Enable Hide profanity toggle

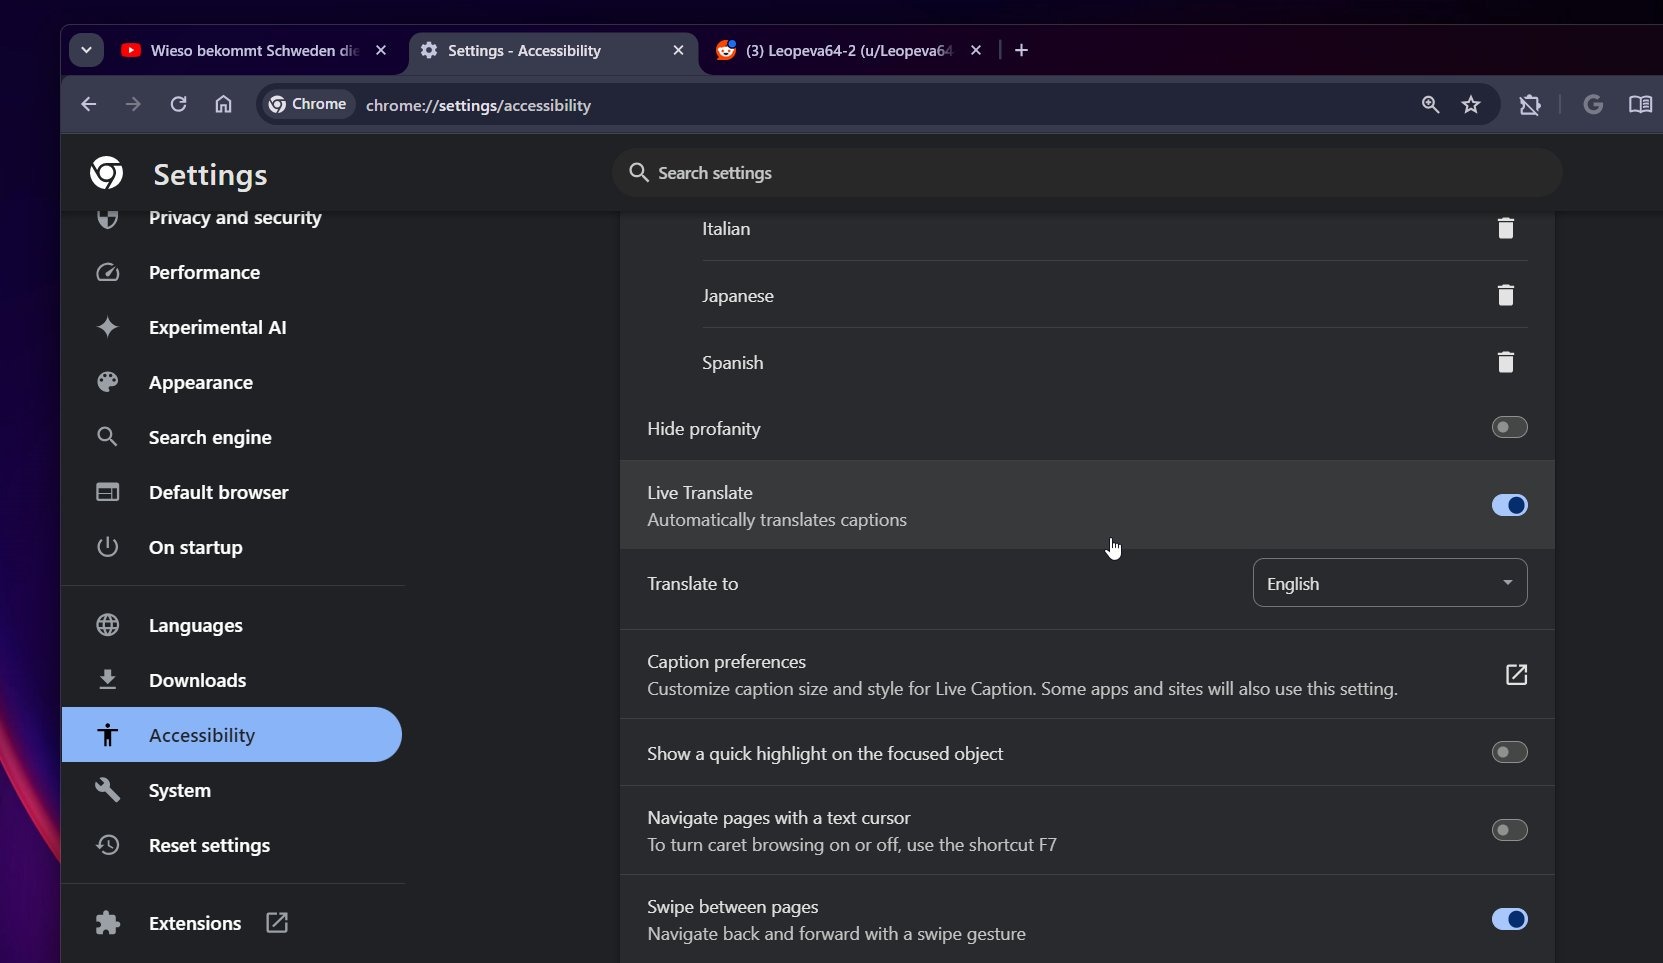pyautogui.click(x=1508, y=428)
